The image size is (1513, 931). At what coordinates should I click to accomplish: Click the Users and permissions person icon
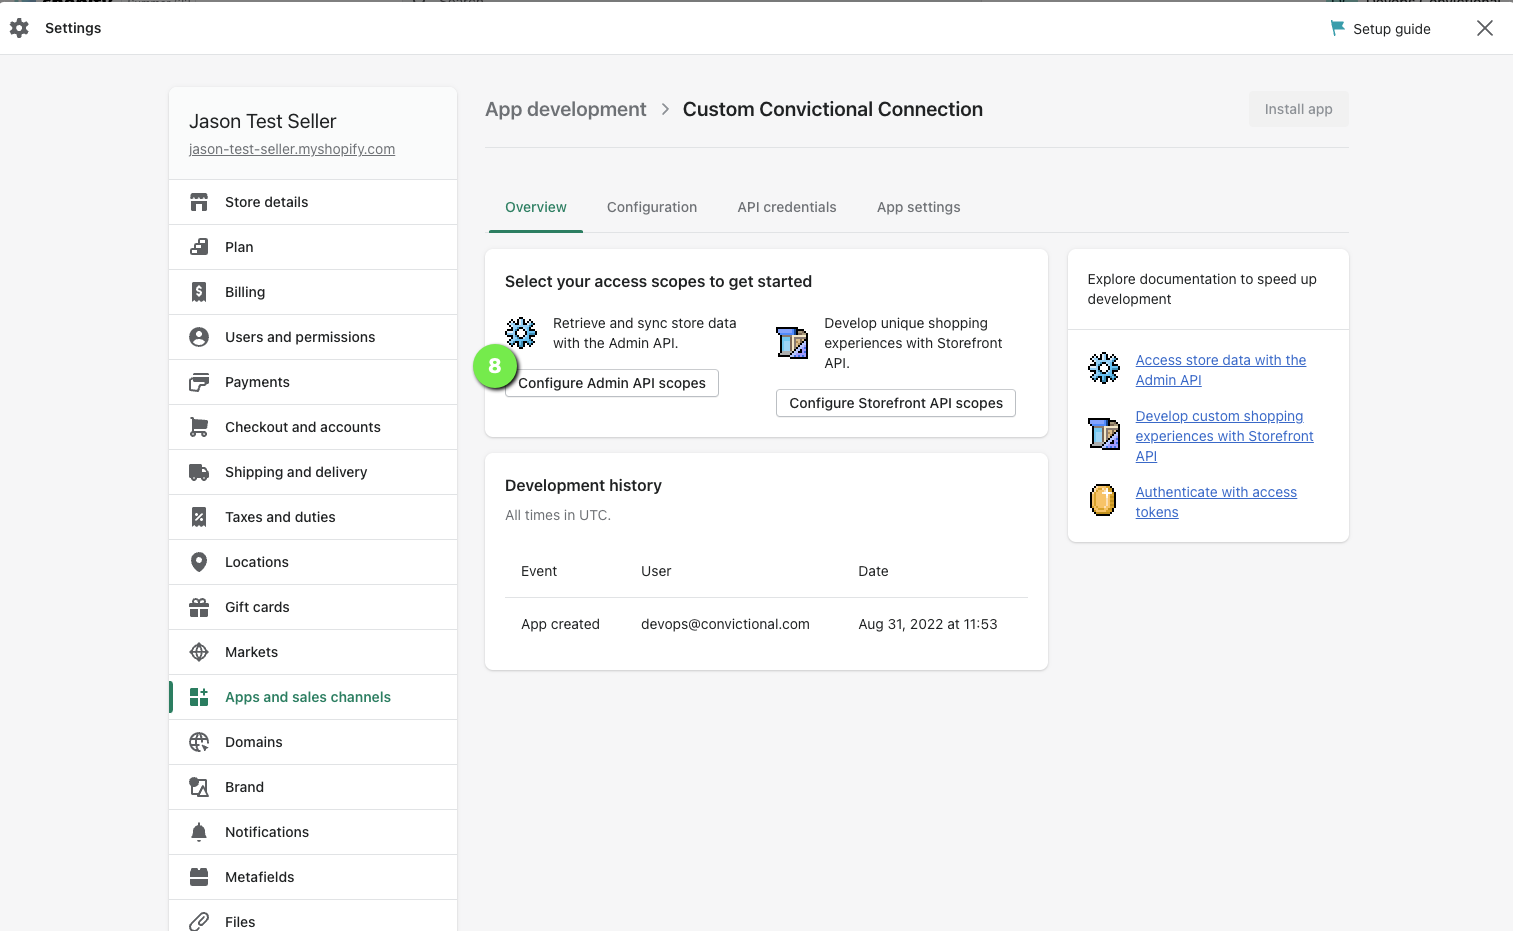(199, 337)
